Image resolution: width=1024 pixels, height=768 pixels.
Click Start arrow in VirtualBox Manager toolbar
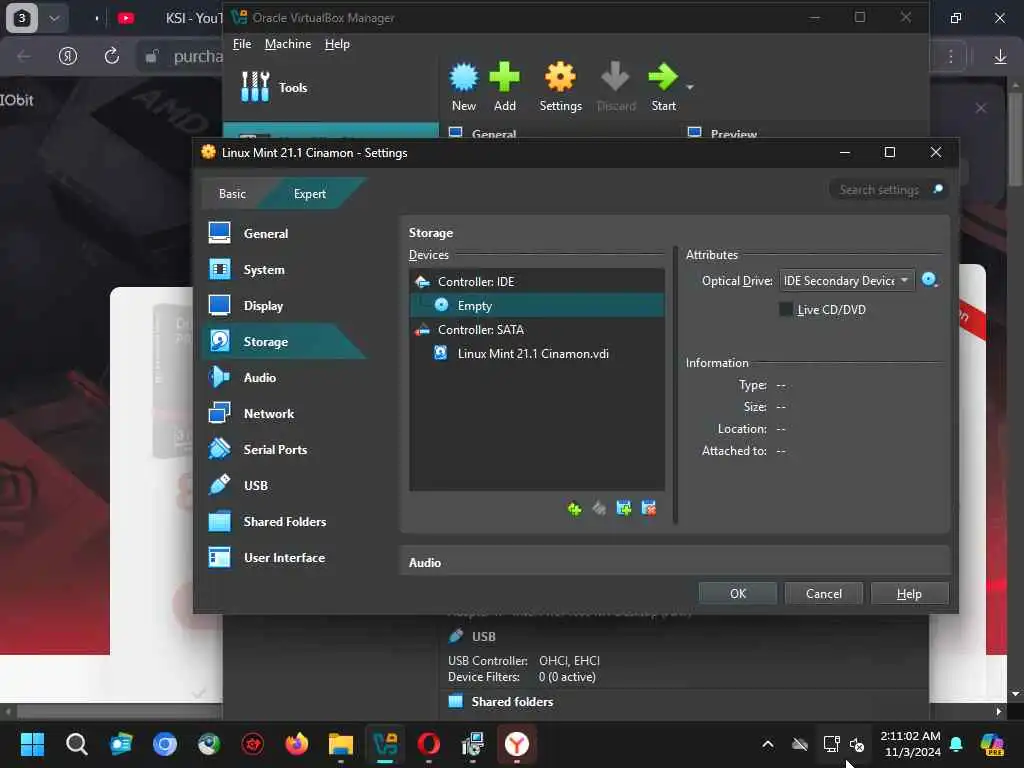(x=664, y=87)
